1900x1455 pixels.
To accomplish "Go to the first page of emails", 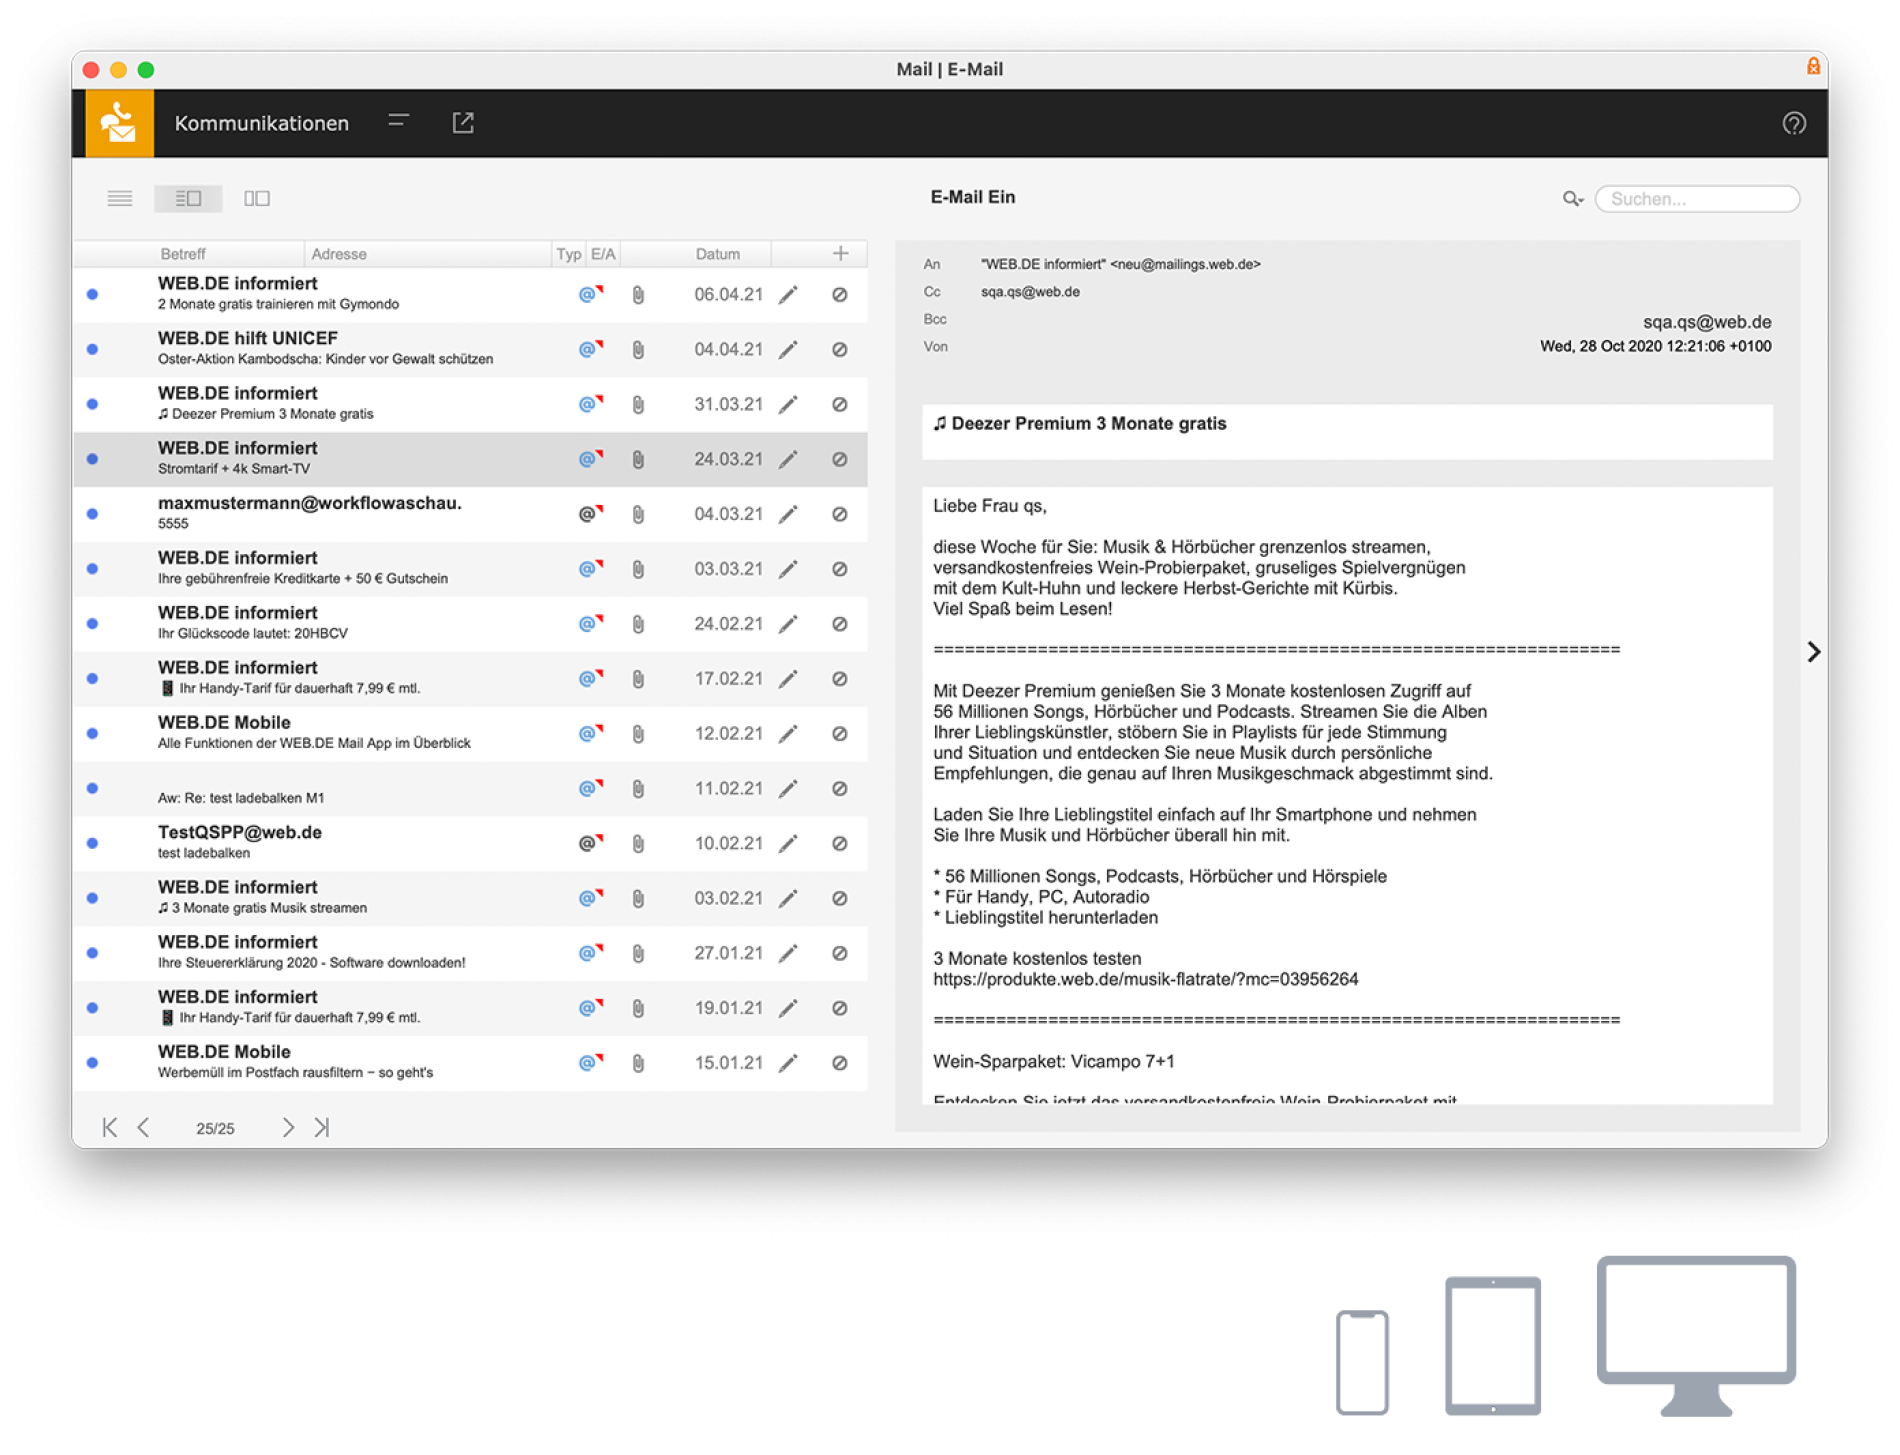I will (x=110, y=1128).
